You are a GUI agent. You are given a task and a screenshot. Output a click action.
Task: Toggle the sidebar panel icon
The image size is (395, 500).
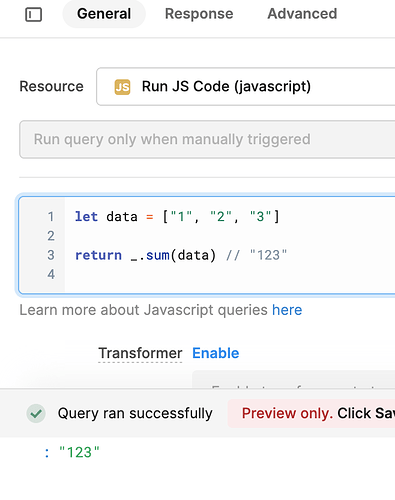34,15
